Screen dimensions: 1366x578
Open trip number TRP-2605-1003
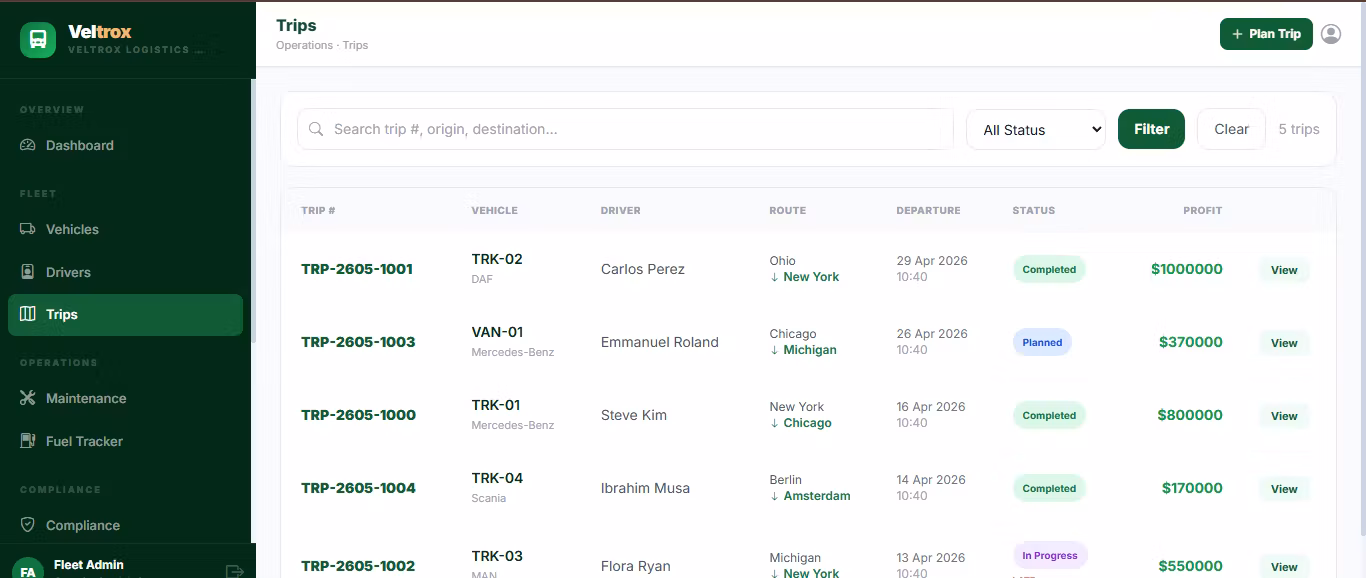tap(358, 342)
